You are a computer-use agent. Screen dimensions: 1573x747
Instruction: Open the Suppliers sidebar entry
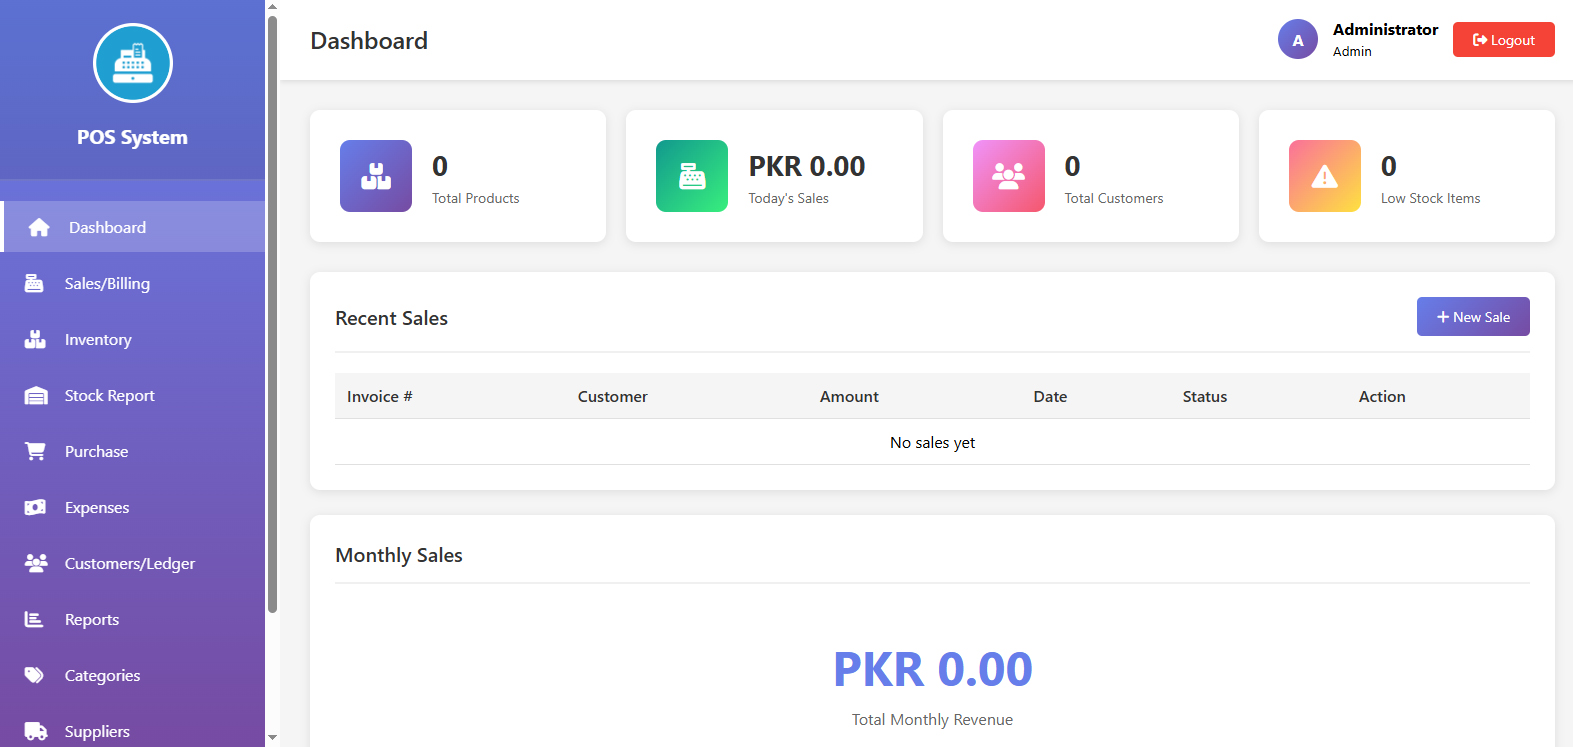coord(97,731)
